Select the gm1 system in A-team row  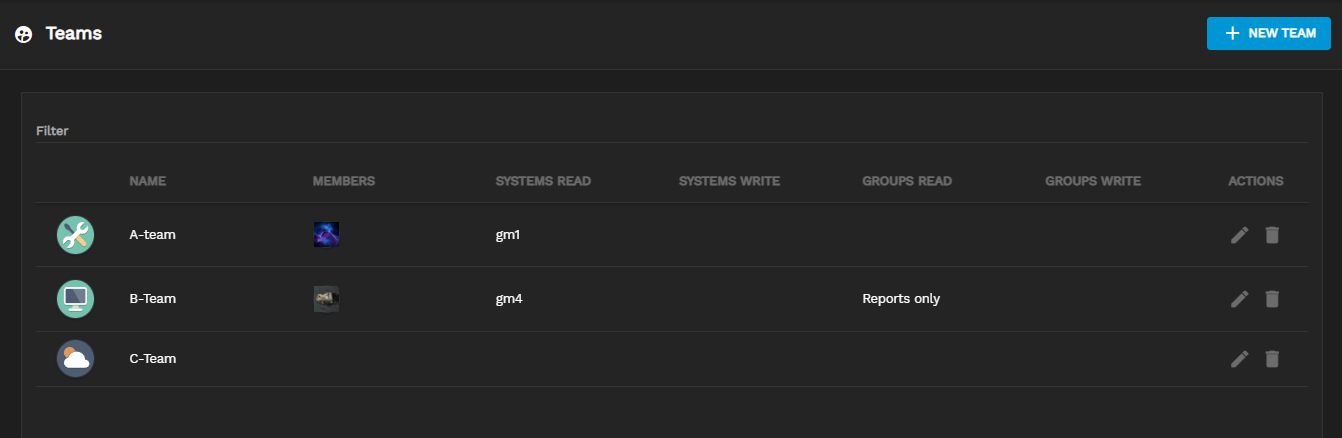(508, 235)
